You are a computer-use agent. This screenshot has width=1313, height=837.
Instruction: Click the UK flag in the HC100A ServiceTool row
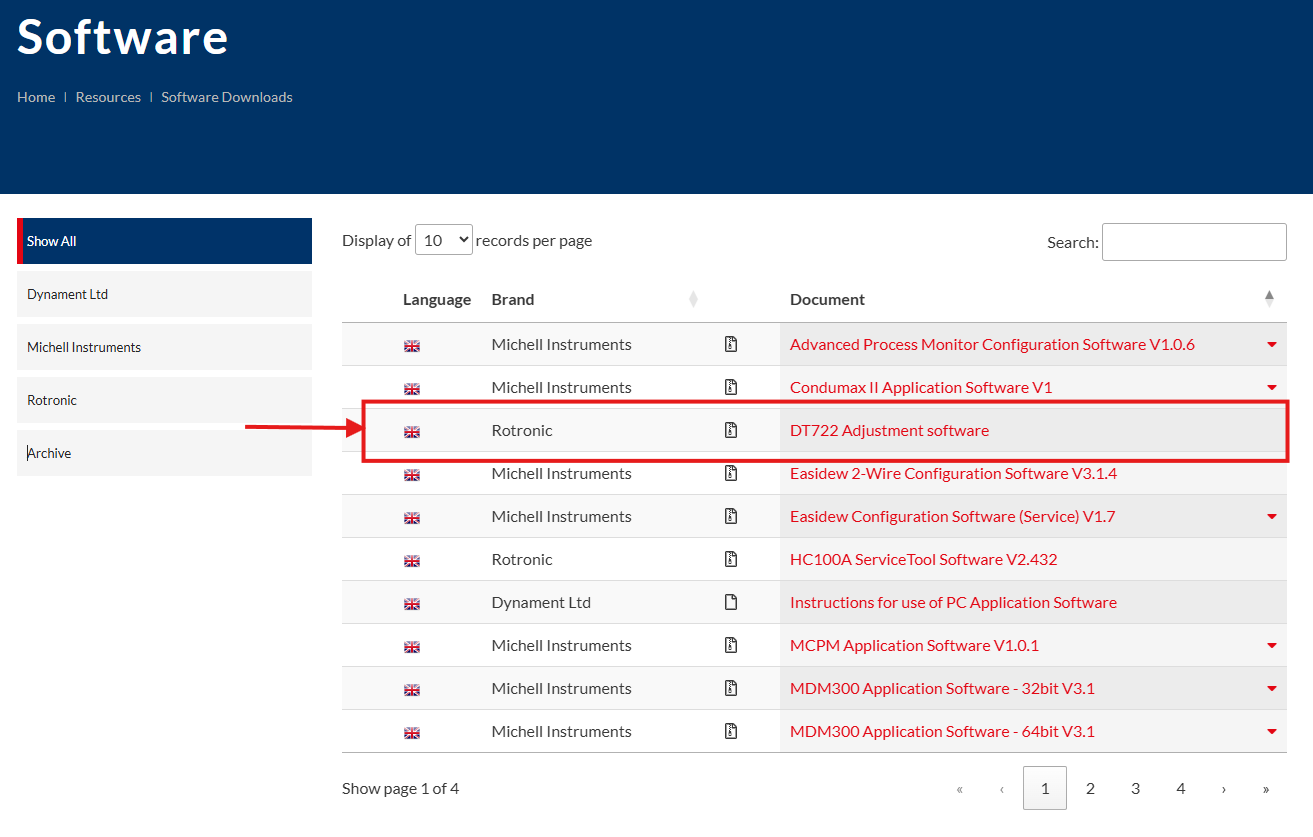[x=412, y=561]
